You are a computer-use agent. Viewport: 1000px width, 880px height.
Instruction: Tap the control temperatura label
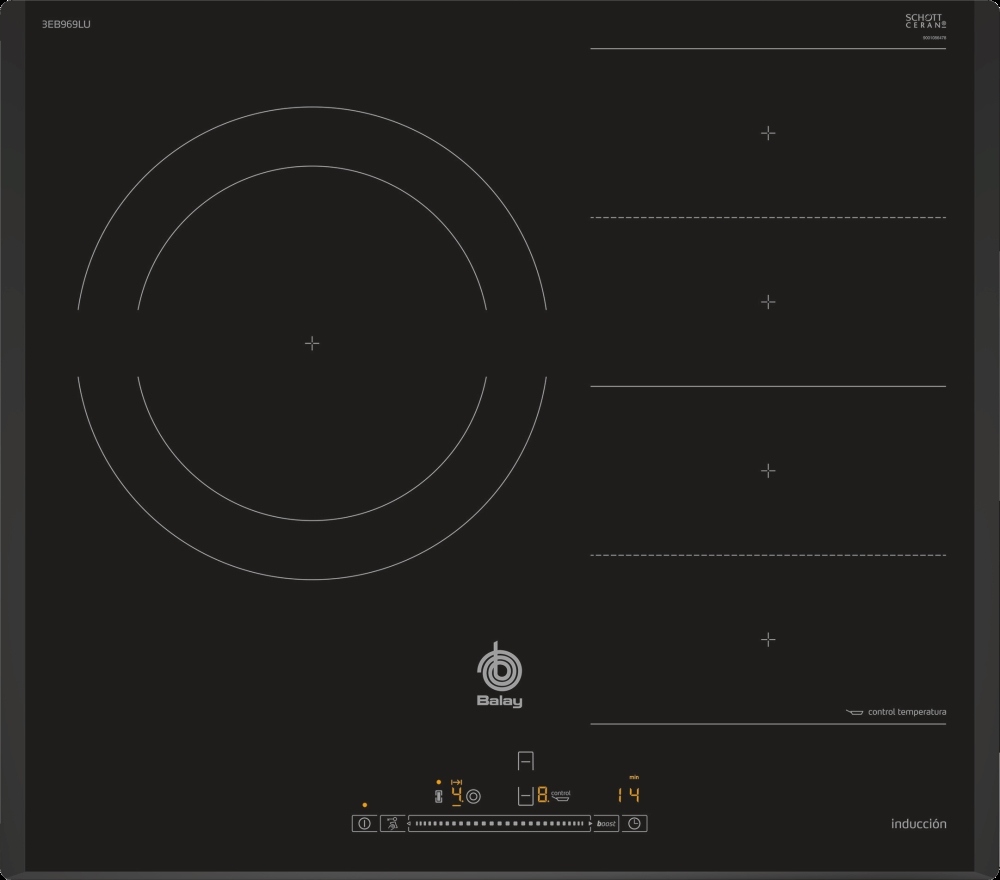point(906,712)
